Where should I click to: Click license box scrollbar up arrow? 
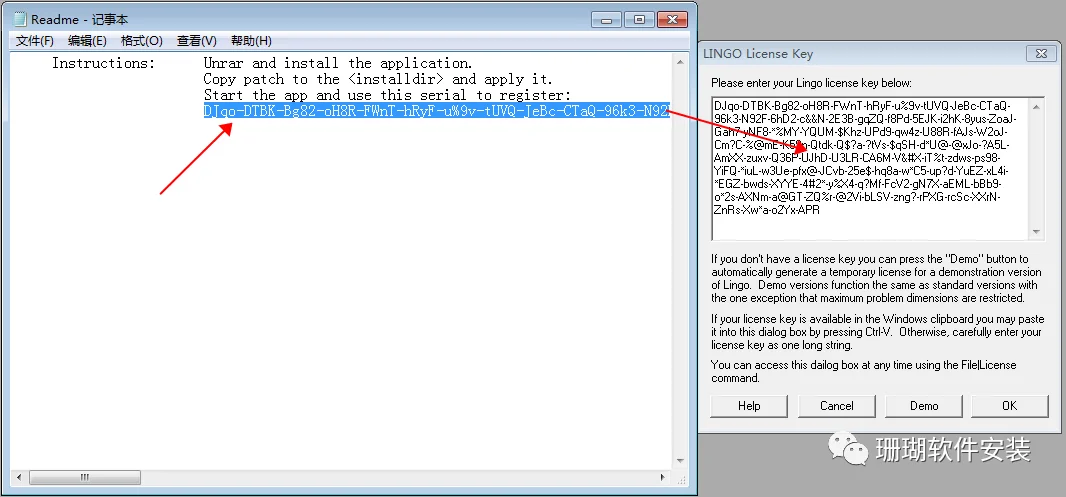[1036, 105]
